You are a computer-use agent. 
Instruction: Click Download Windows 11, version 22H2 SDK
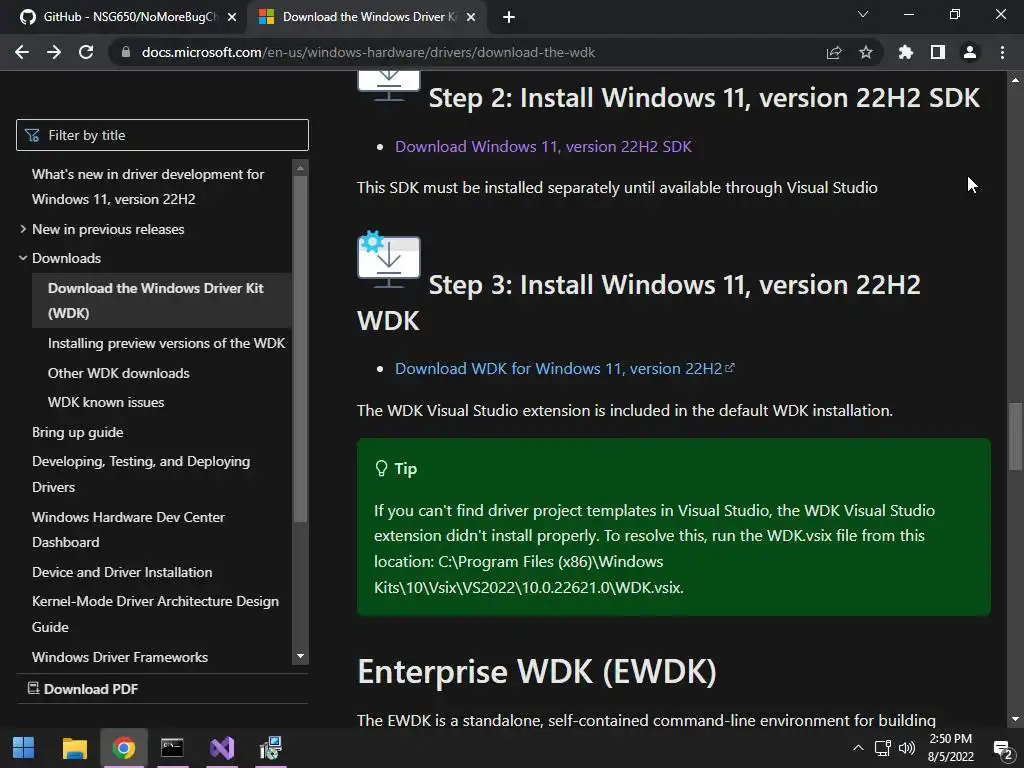tap(543, 146)
